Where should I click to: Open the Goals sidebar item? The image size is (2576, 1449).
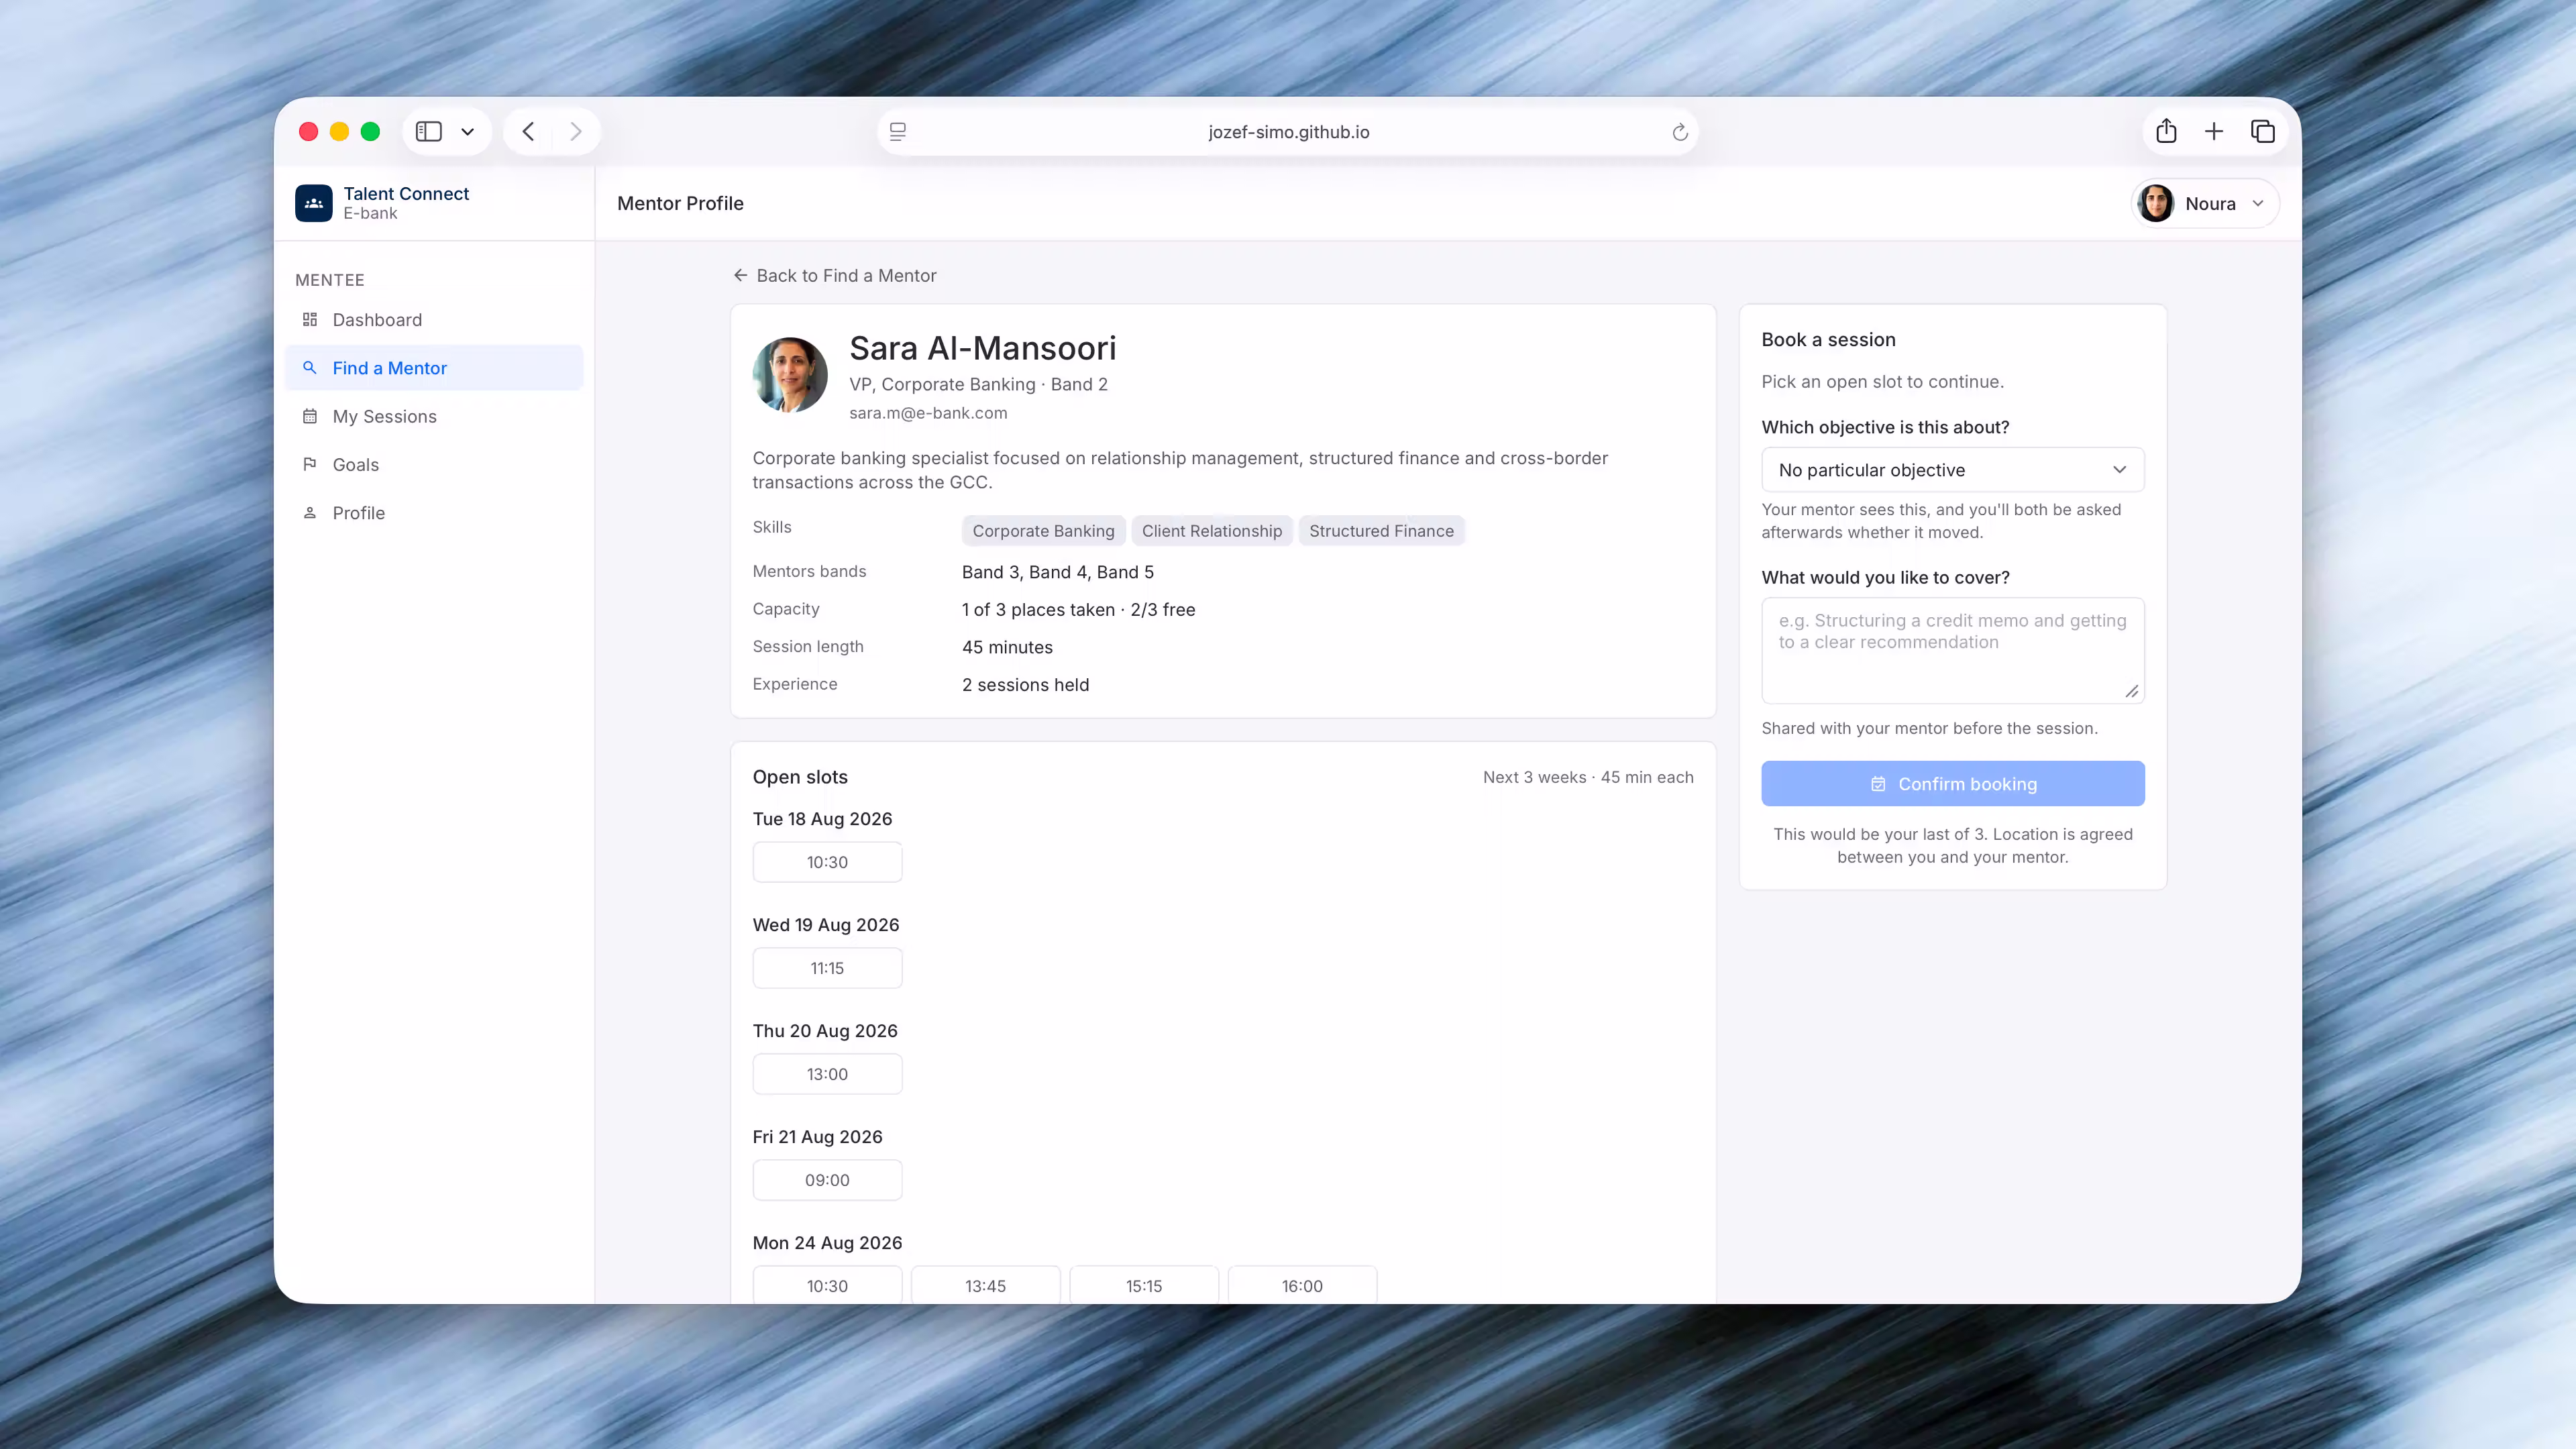pos(434,464)
